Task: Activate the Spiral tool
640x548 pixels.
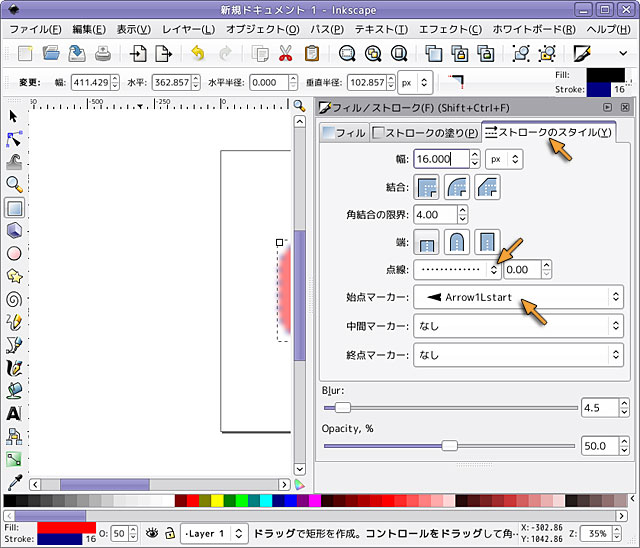Action: click(14, 299)
